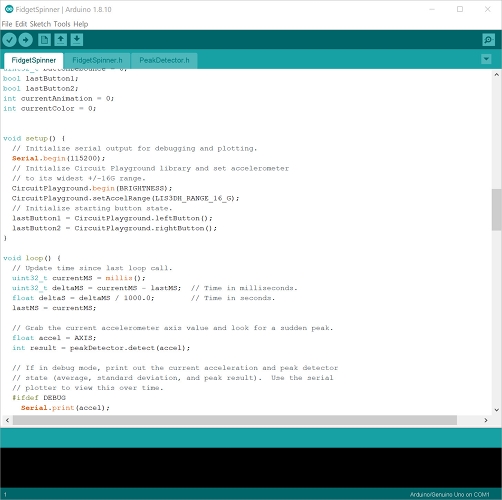Open the Edit menu
The width and height of the screenshot is (502, 500).
coord(21,24)
